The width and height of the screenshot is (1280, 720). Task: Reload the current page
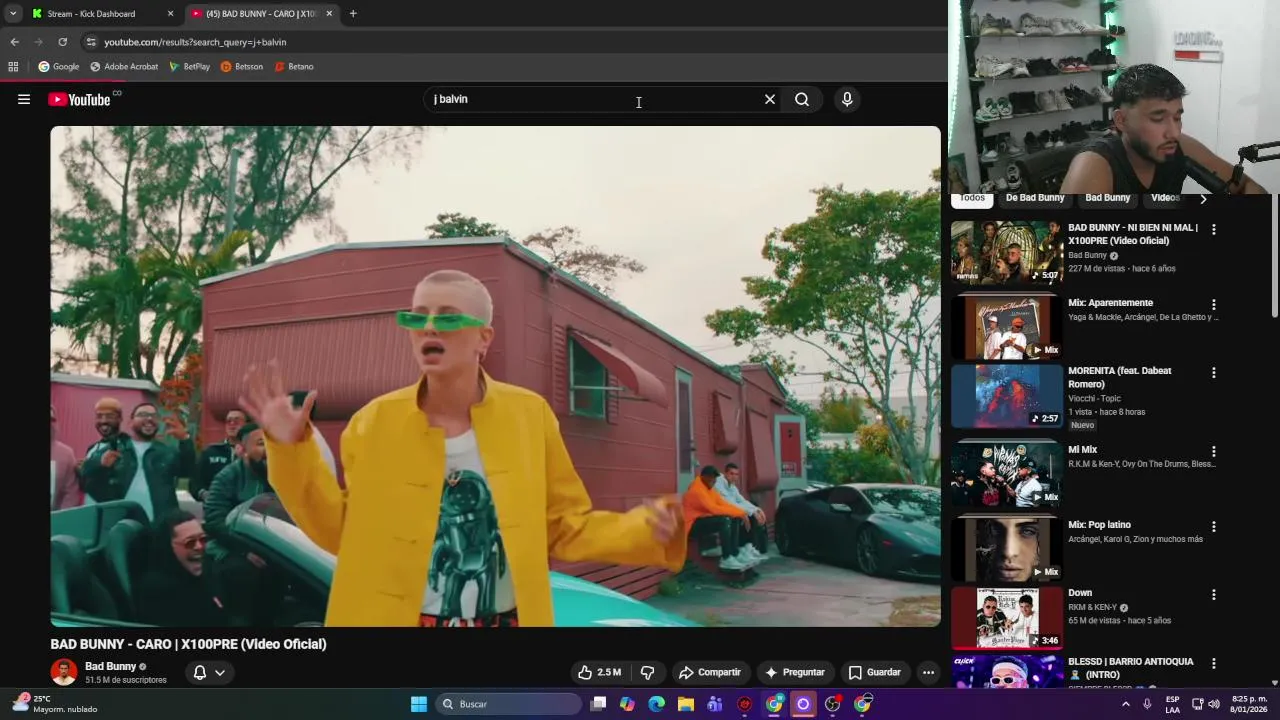pyautogui.click(x=62, y=42)
